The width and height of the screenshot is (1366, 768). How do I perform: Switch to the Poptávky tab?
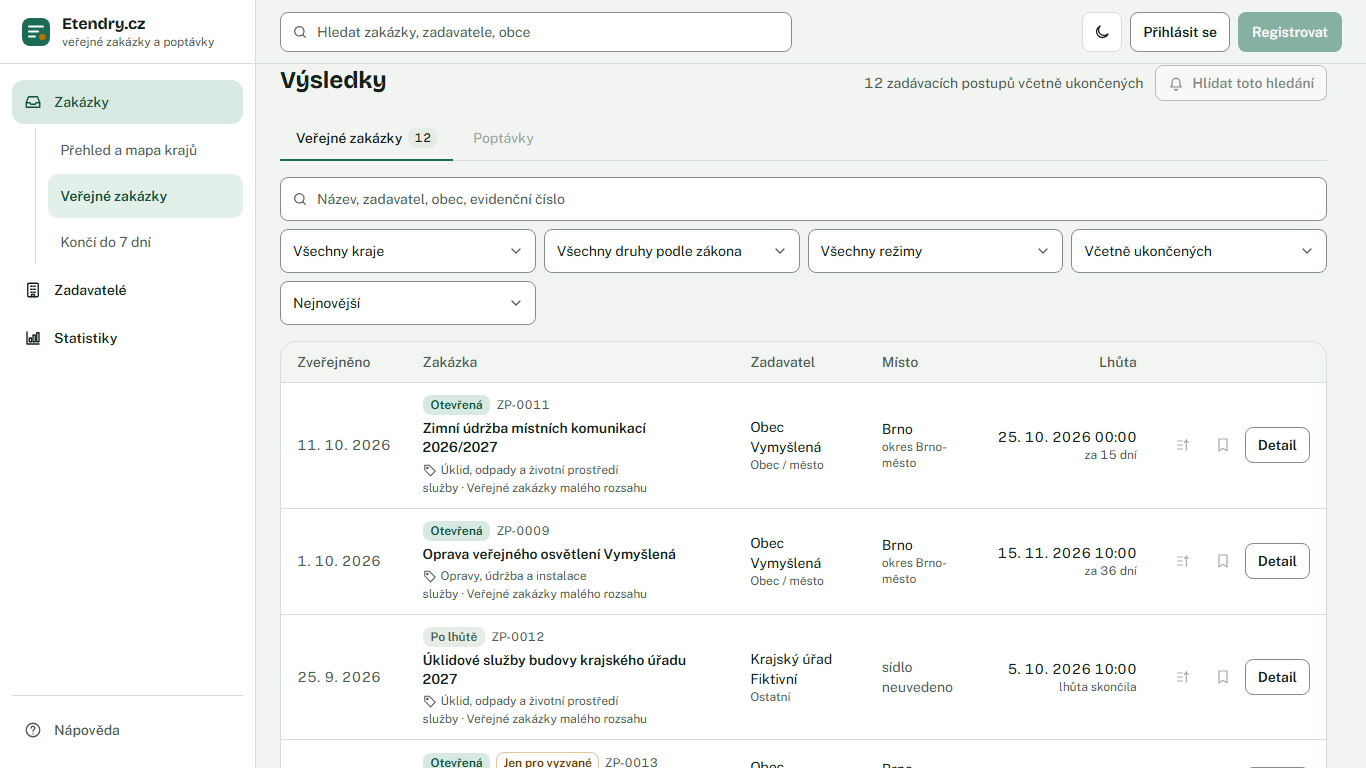[x=503, y=138]
